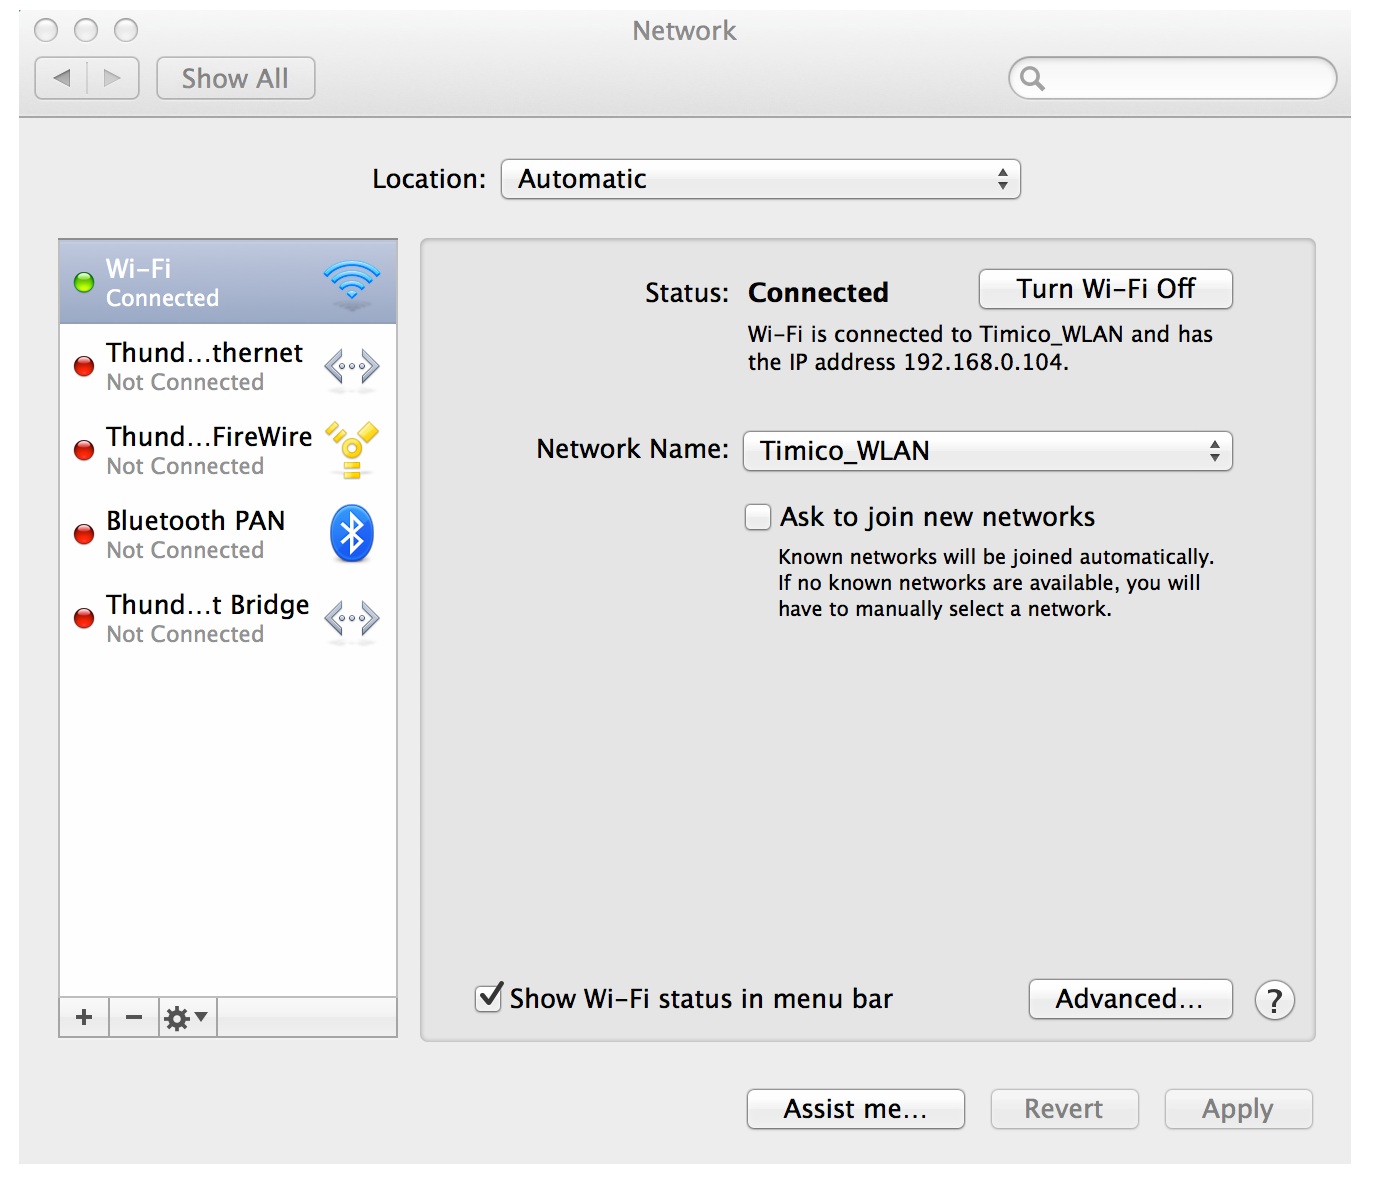
Task: Click the Connected status text
Action: pos(818,292)
